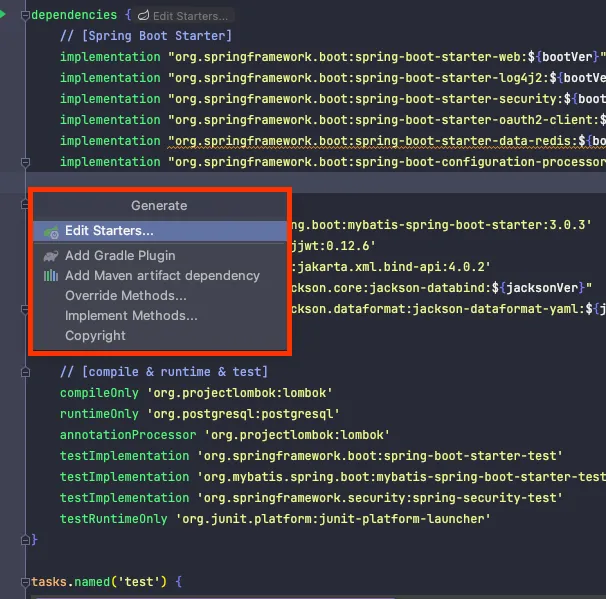
Task: Select Implement Methods... entry
Action: (160, 316)
